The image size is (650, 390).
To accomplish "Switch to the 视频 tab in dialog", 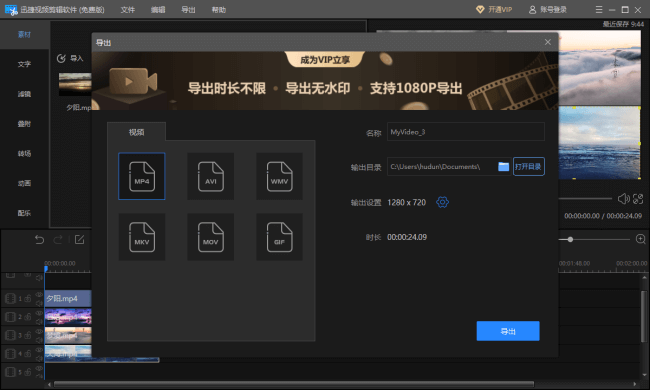I will 136,132.
